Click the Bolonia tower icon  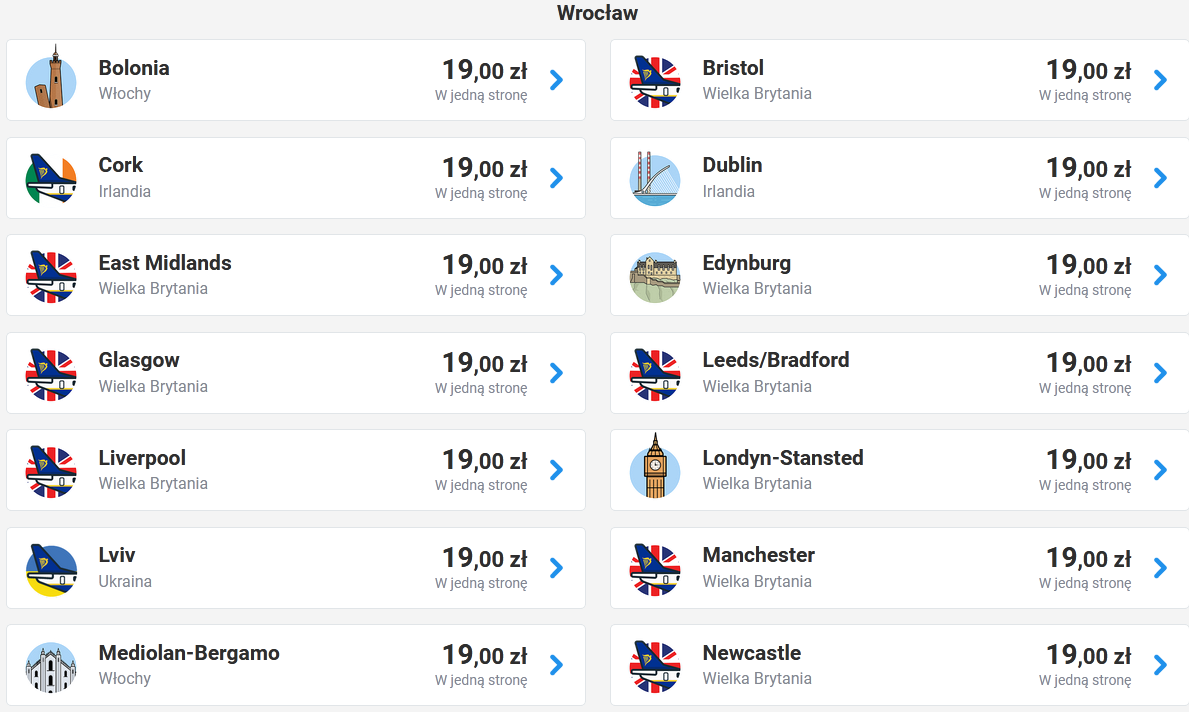[x=51, y=77]
